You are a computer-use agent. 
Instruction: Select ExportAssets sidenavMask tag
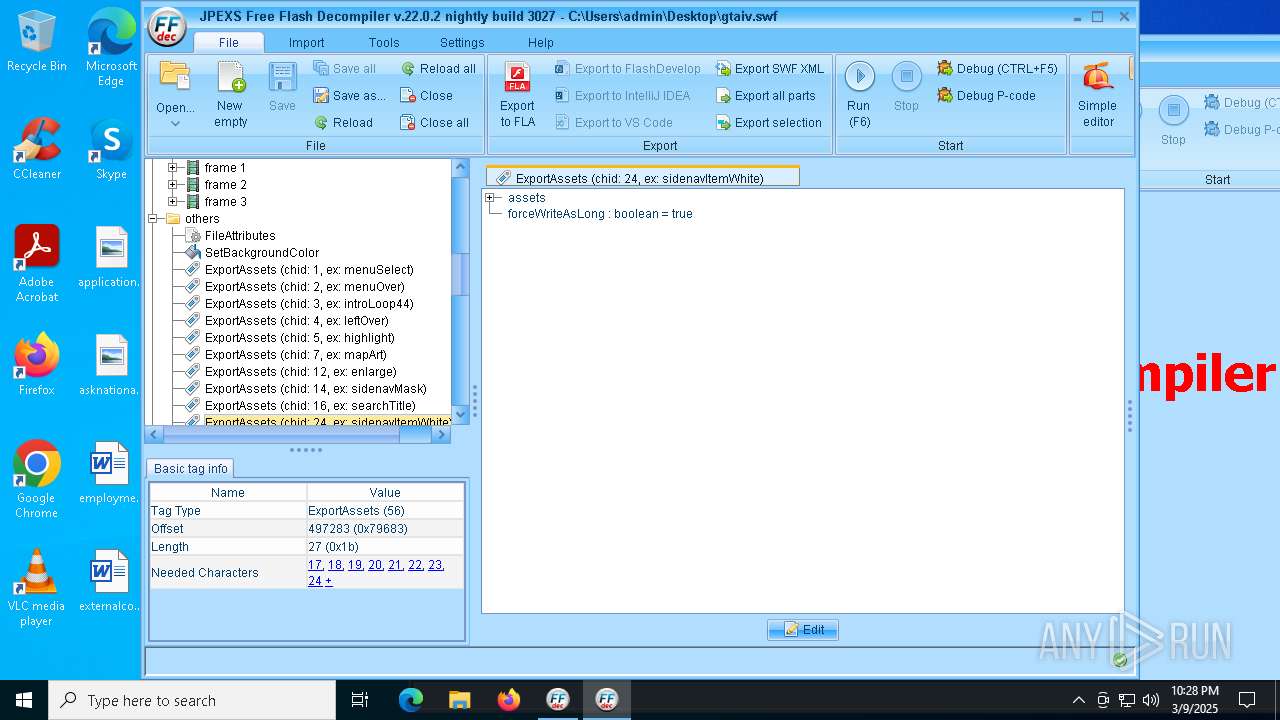(x=316, y=389)
